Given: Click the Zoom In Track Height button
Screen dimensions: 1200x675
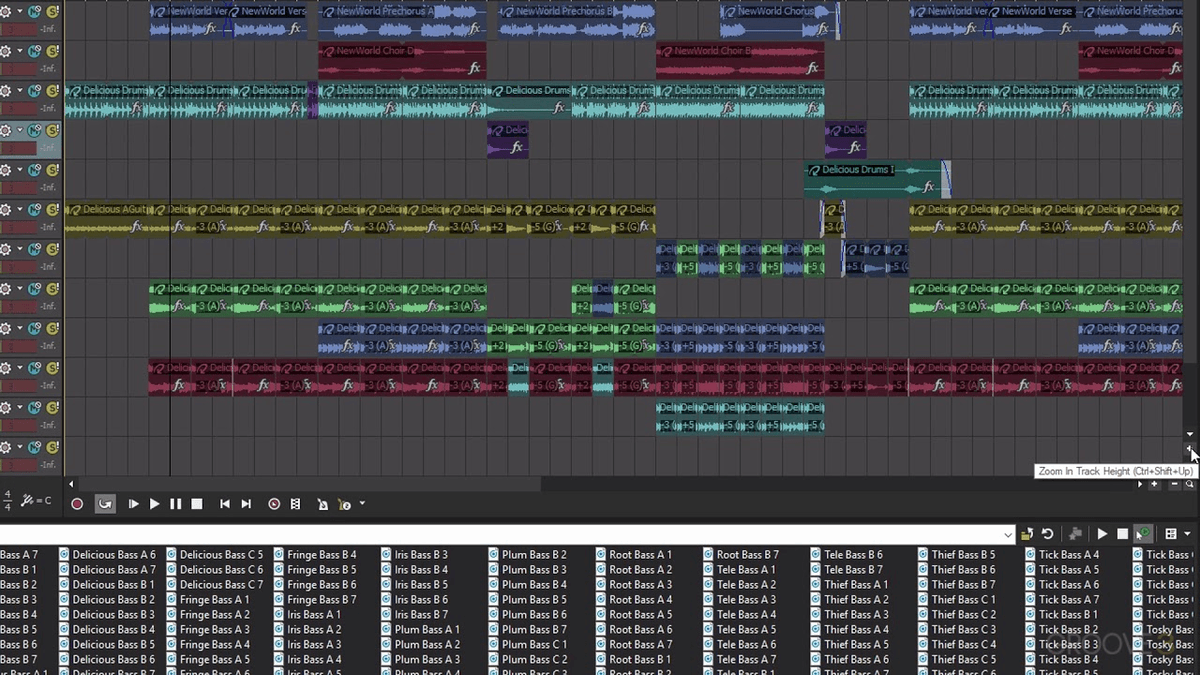Looking at the screenshot, I should pyautogui.click(x=1190, y=448).
